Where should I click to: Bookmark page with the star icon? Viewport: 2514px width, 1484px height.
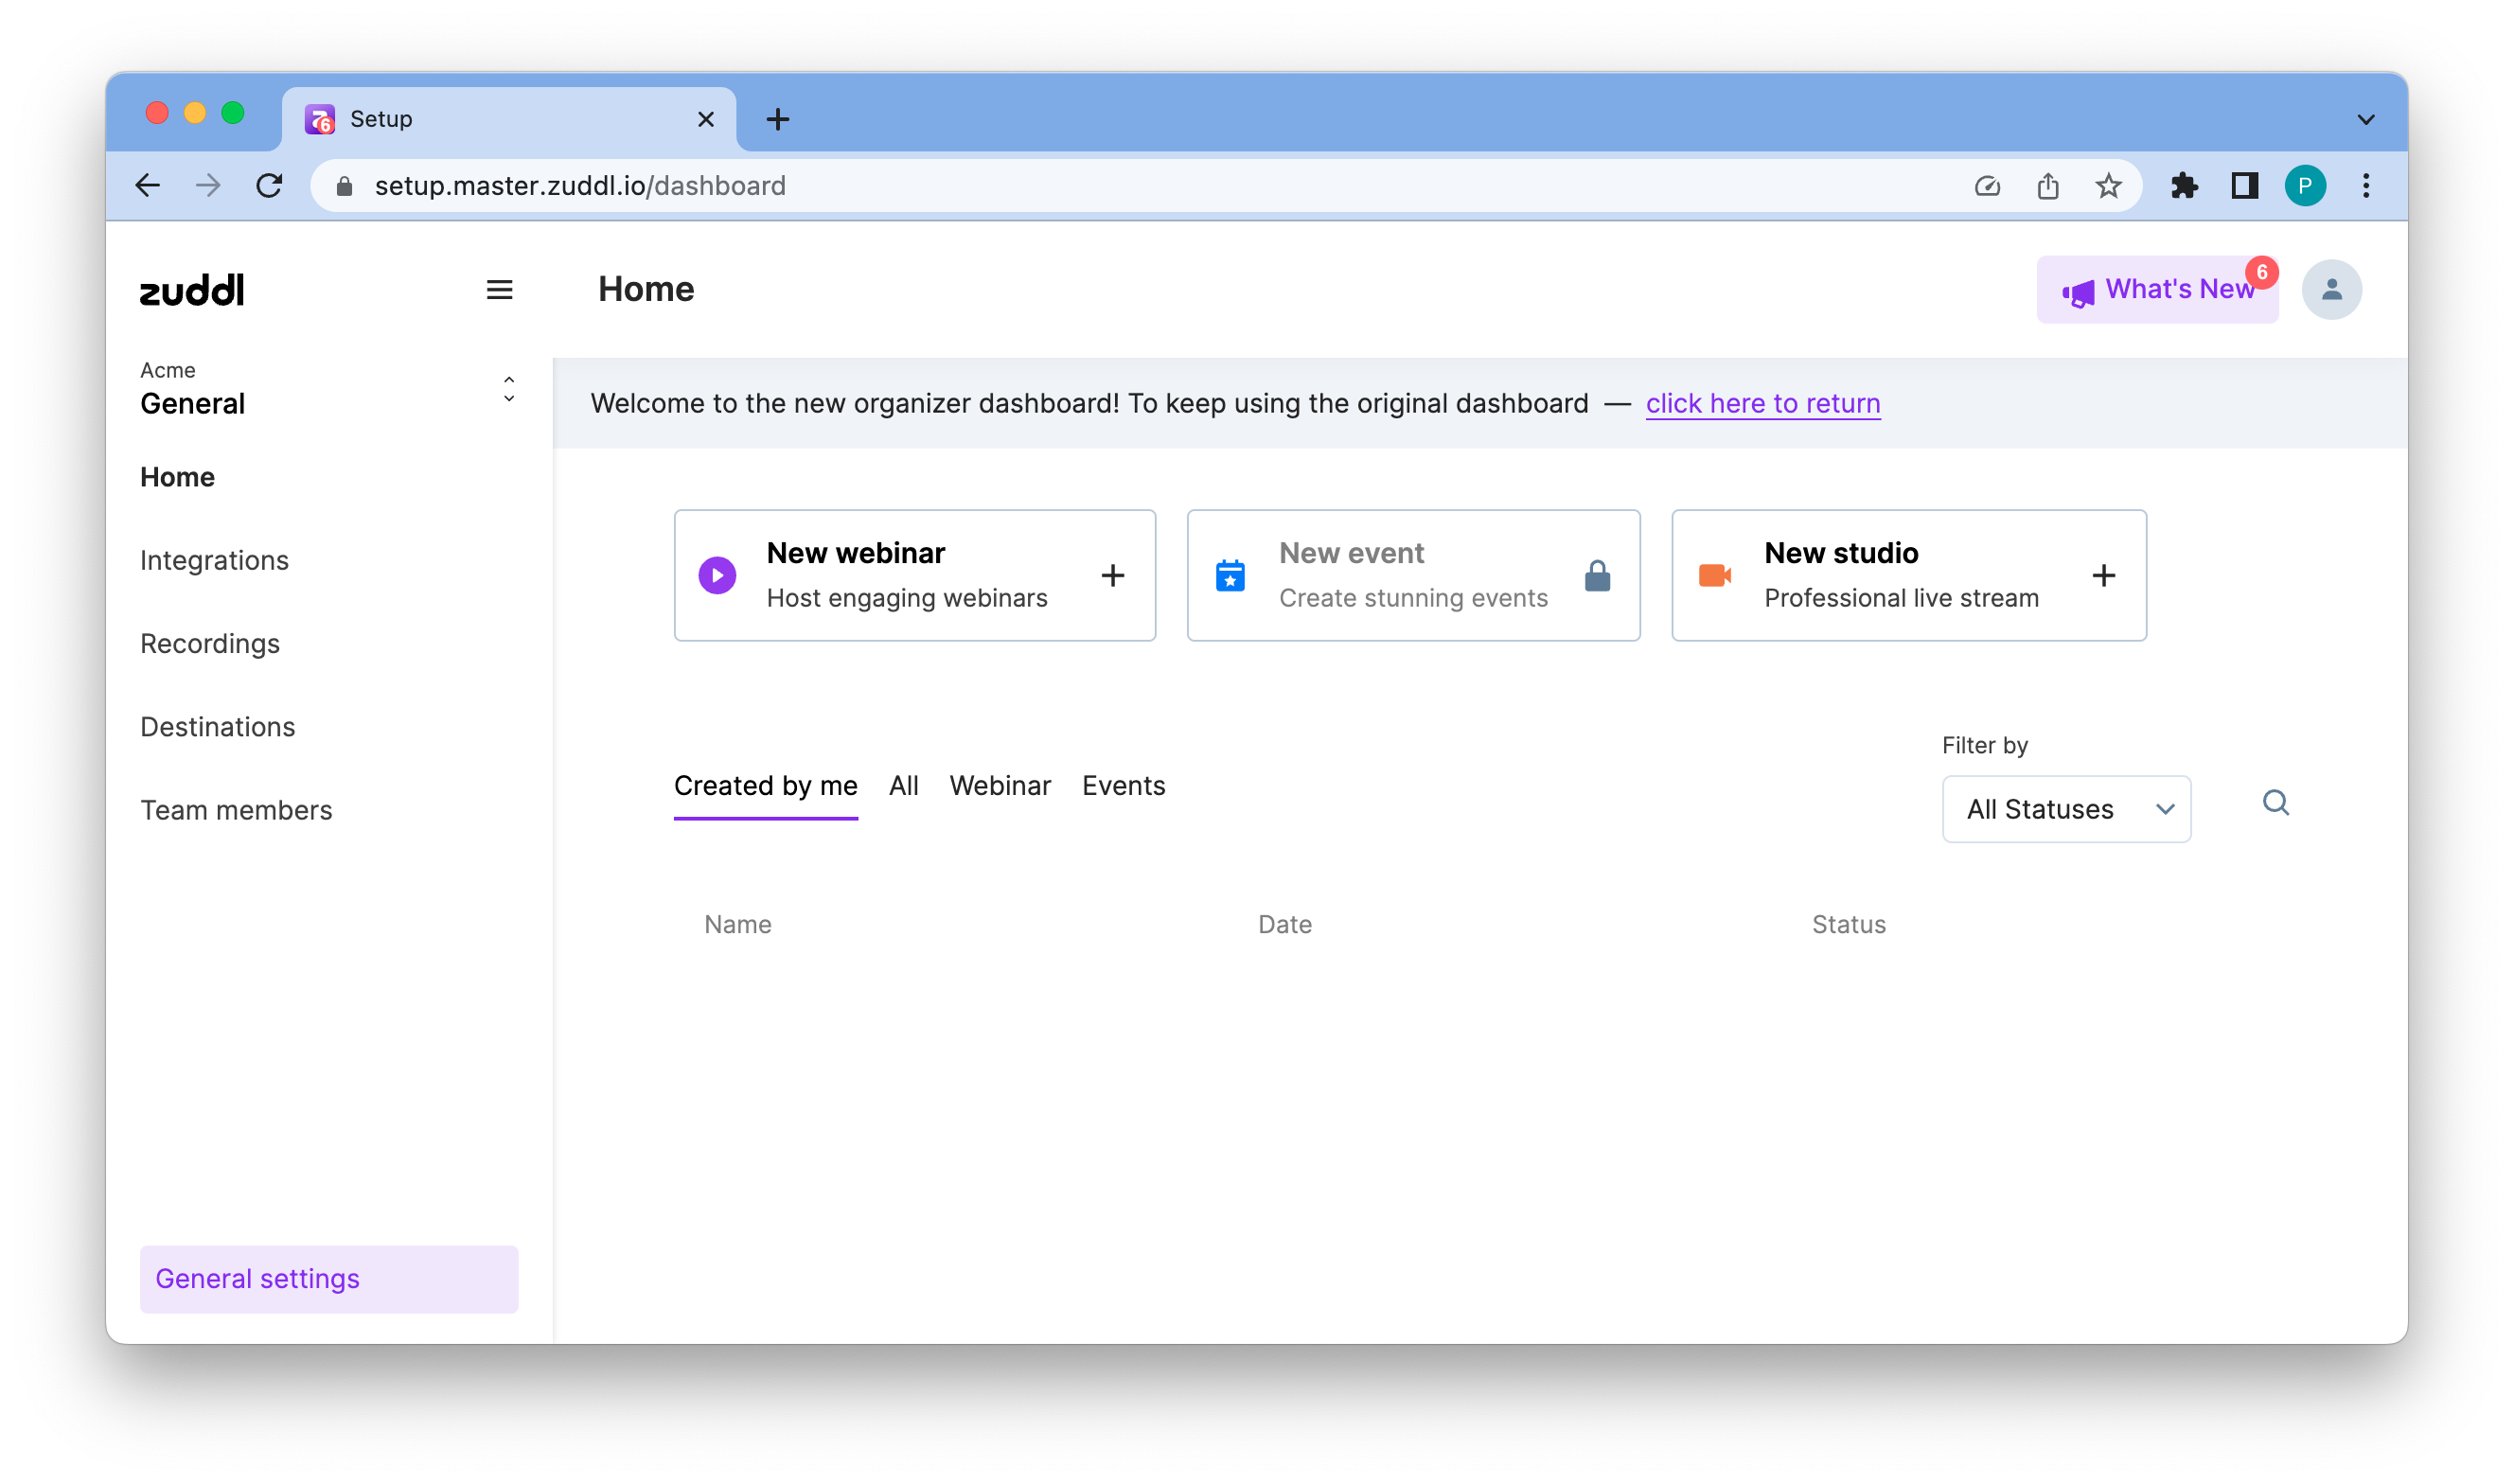(x=2108, y=186)
